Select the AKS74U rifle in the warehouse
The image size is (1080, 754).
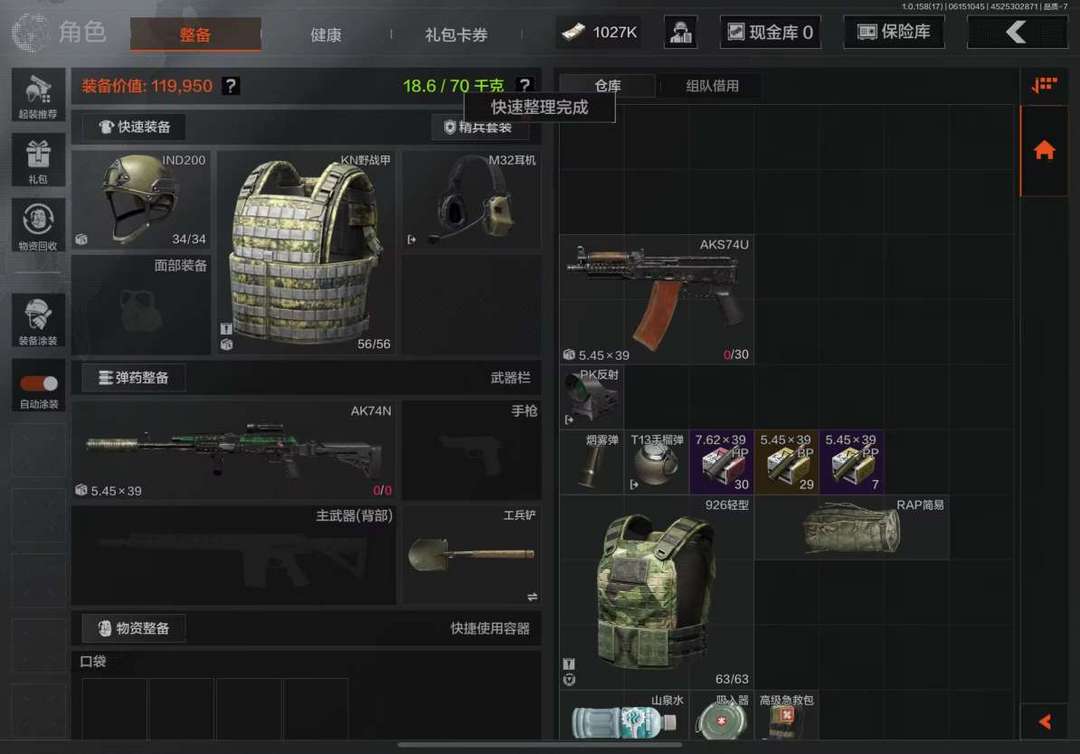point(656,299)
